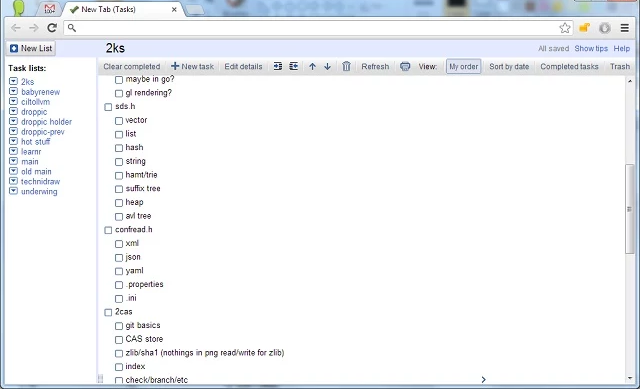The width and height of the screenshot is (640, 389).
Task: Tick the checkbox for the suffix tree task
Action: coord(119,189)
